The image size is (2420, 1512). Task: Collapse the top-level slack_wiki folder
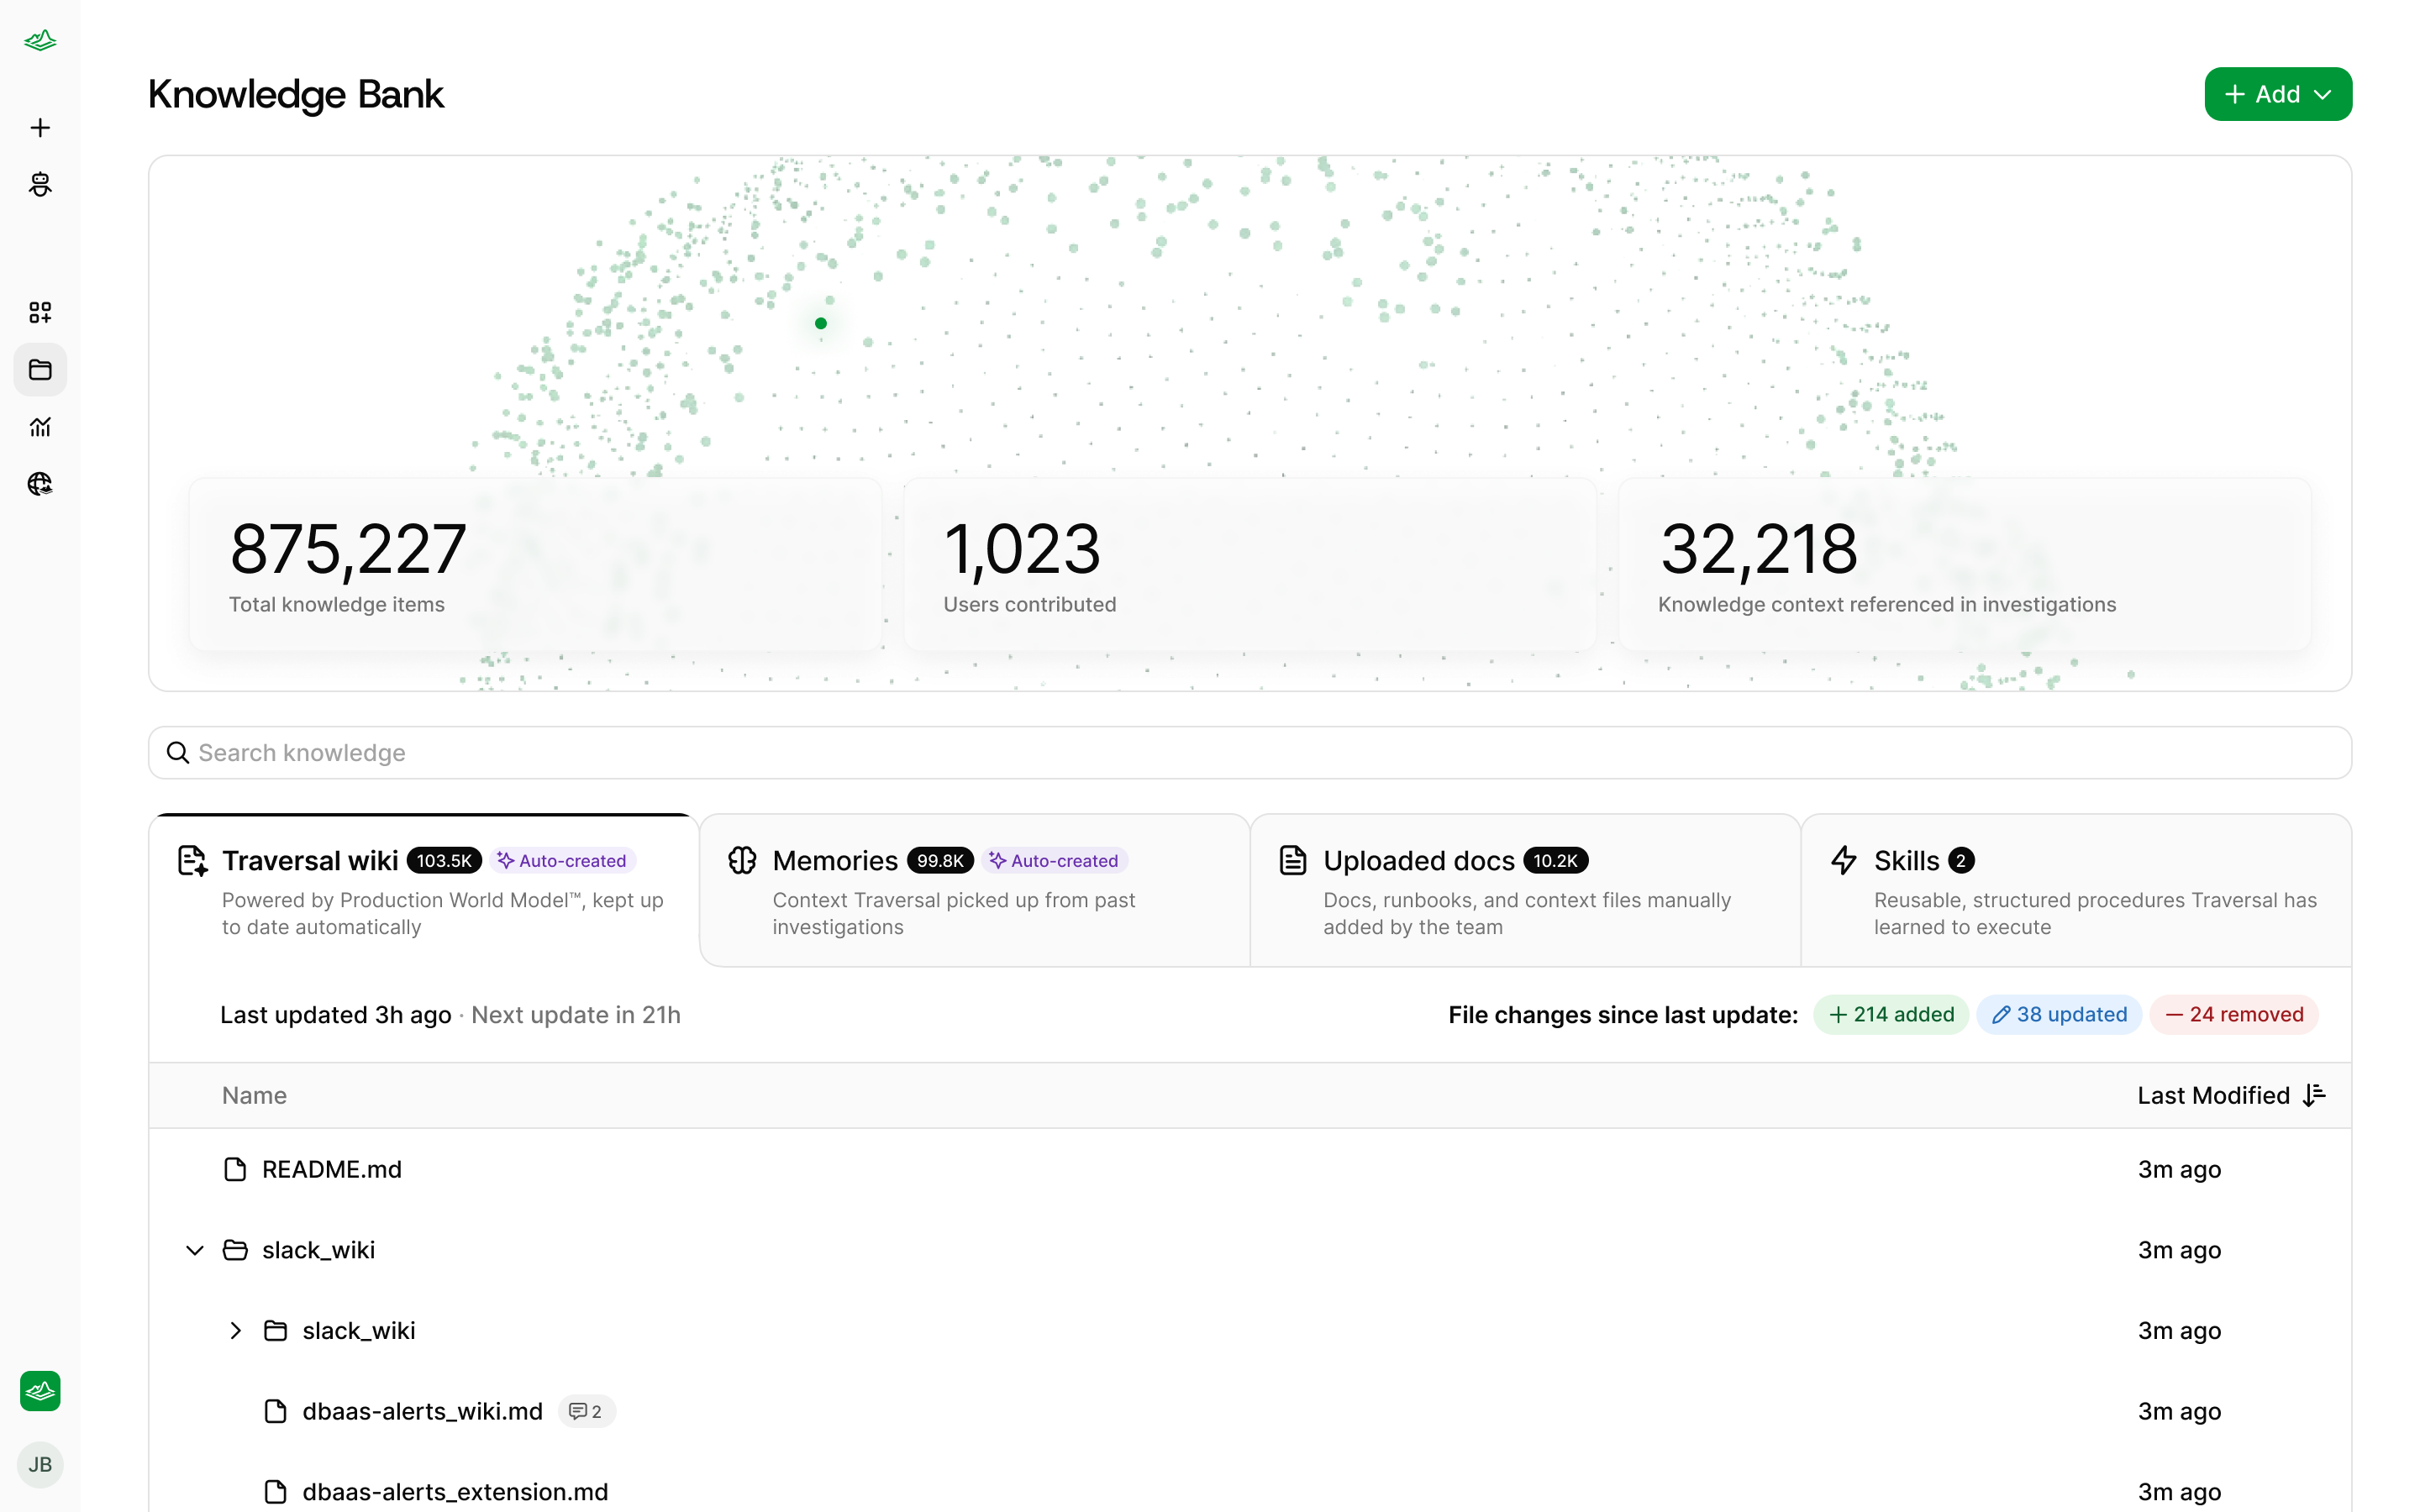(x=195, y=1250)
